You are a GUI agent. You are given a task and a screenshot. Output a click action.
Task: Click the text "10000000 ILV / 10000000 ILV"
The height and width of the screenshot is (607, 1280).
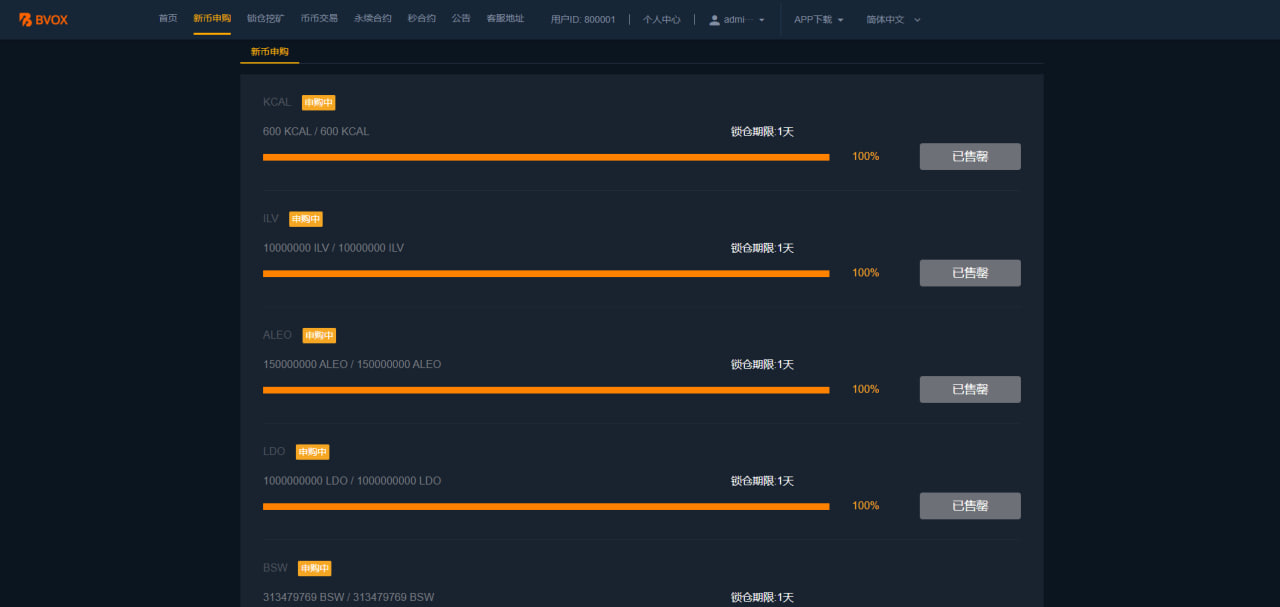[334, 248]
